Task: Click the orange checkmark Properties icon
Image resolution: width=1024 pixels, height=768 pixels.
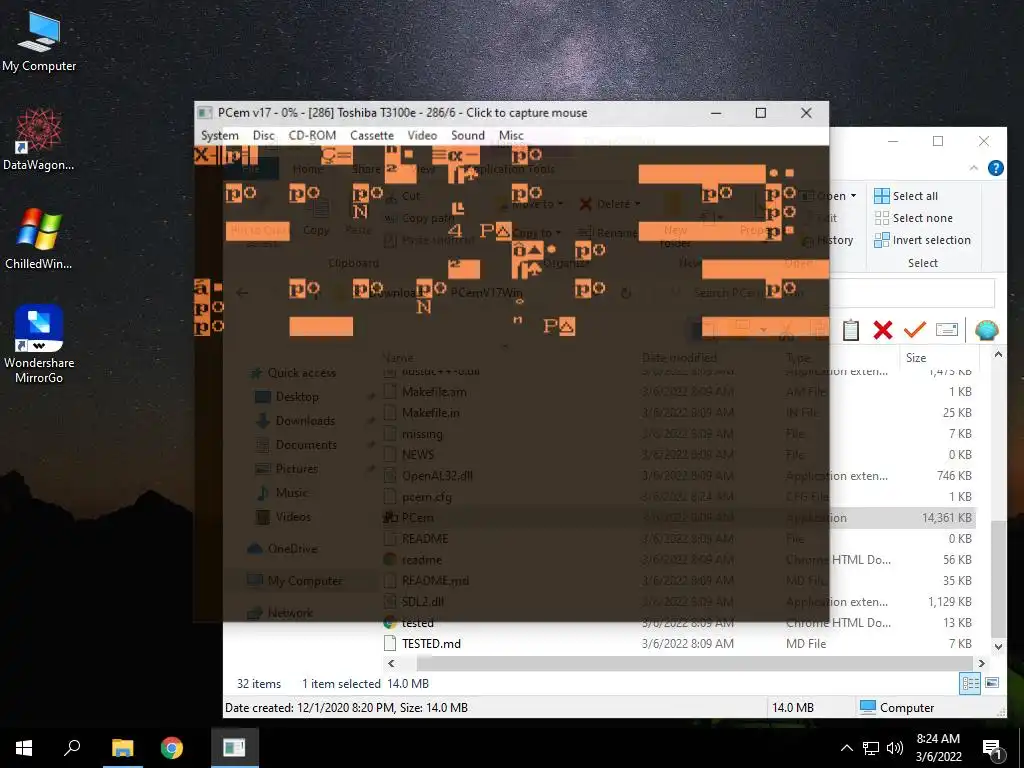Action: tap(915, 330)
